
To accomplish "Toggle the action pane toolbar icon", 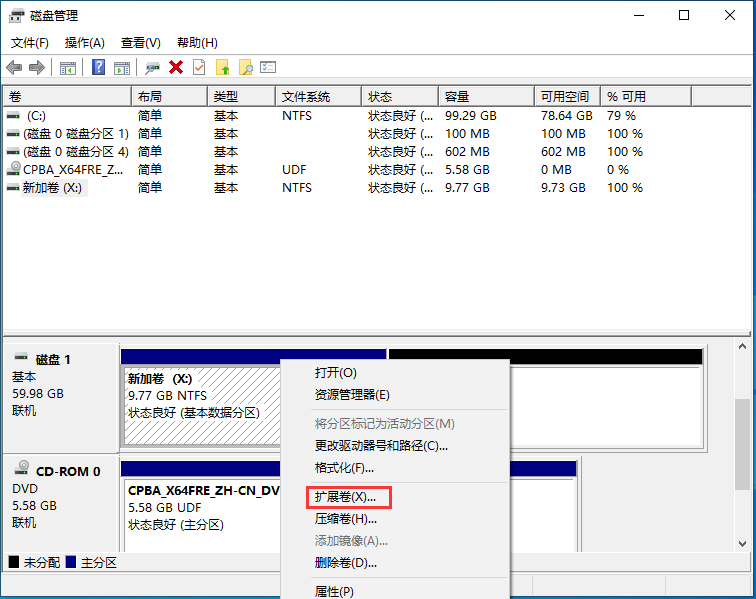I will 122,68.
